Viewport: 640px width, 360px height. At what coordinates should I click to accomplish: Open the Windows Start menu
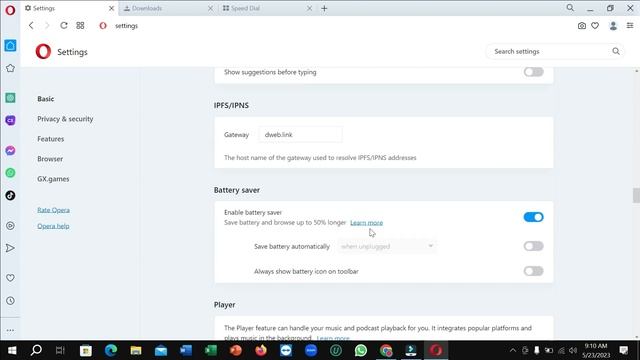click(12, 350)
